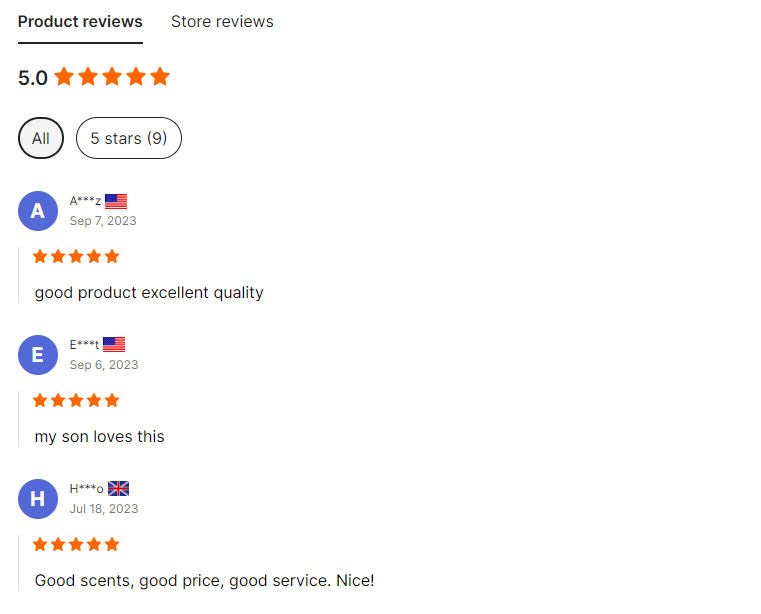
Task: Click the five stars on H***o's review
Action: click(x=76, y=544)
